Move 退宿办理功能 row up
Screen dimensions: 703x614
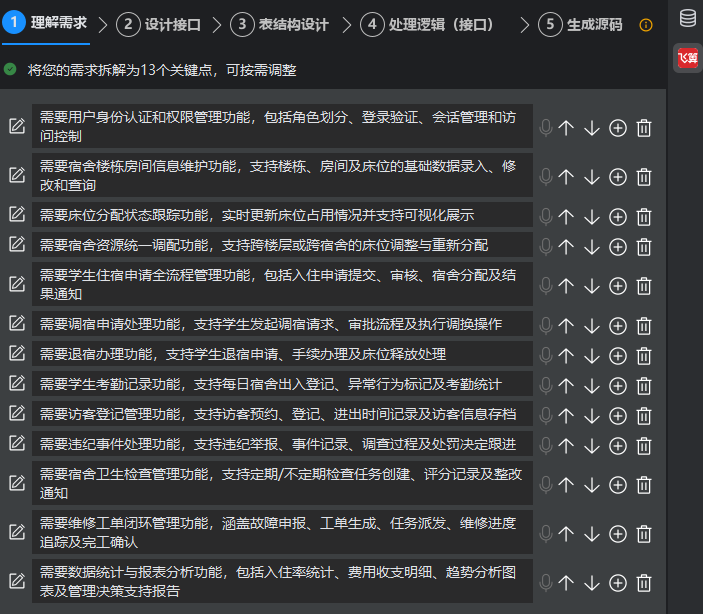pos(566,356)
